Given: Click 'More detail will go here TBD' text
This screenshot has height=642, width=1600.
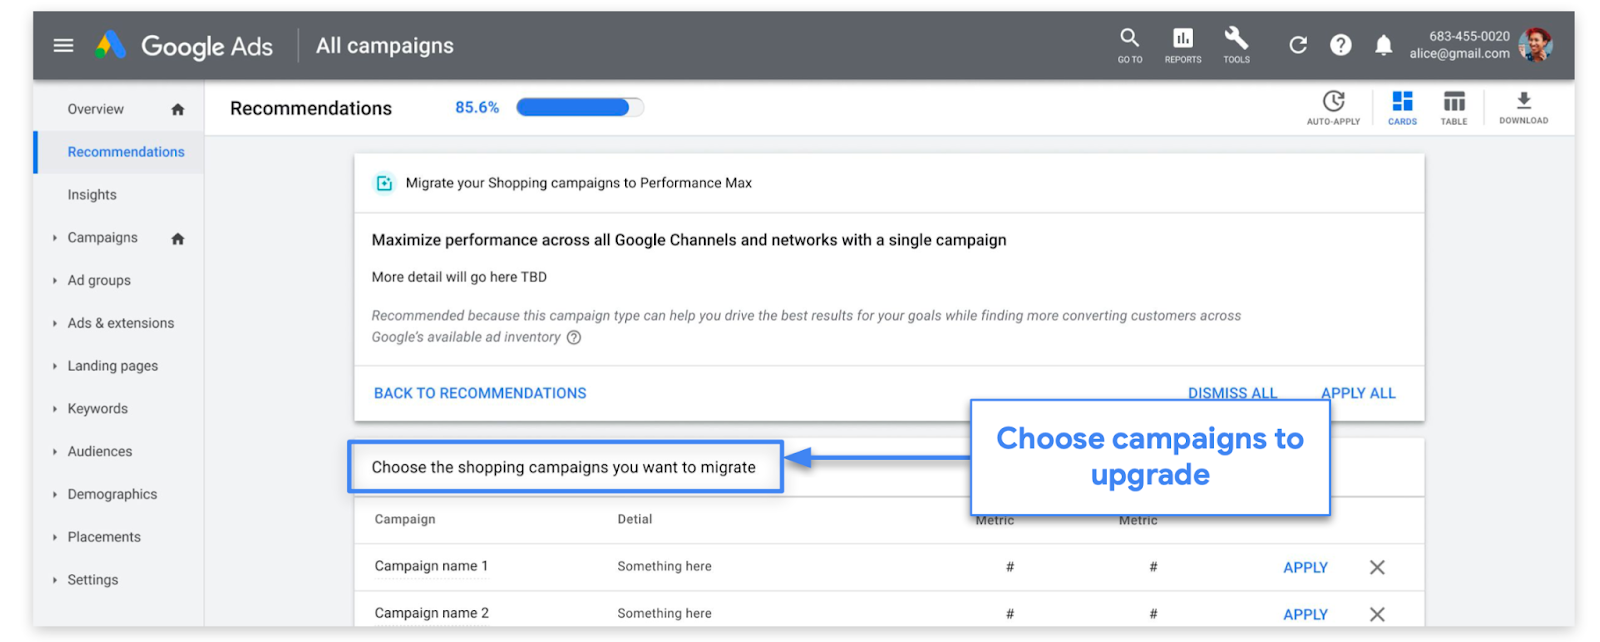Looking at the screenshot, I should tap(459, 278).
